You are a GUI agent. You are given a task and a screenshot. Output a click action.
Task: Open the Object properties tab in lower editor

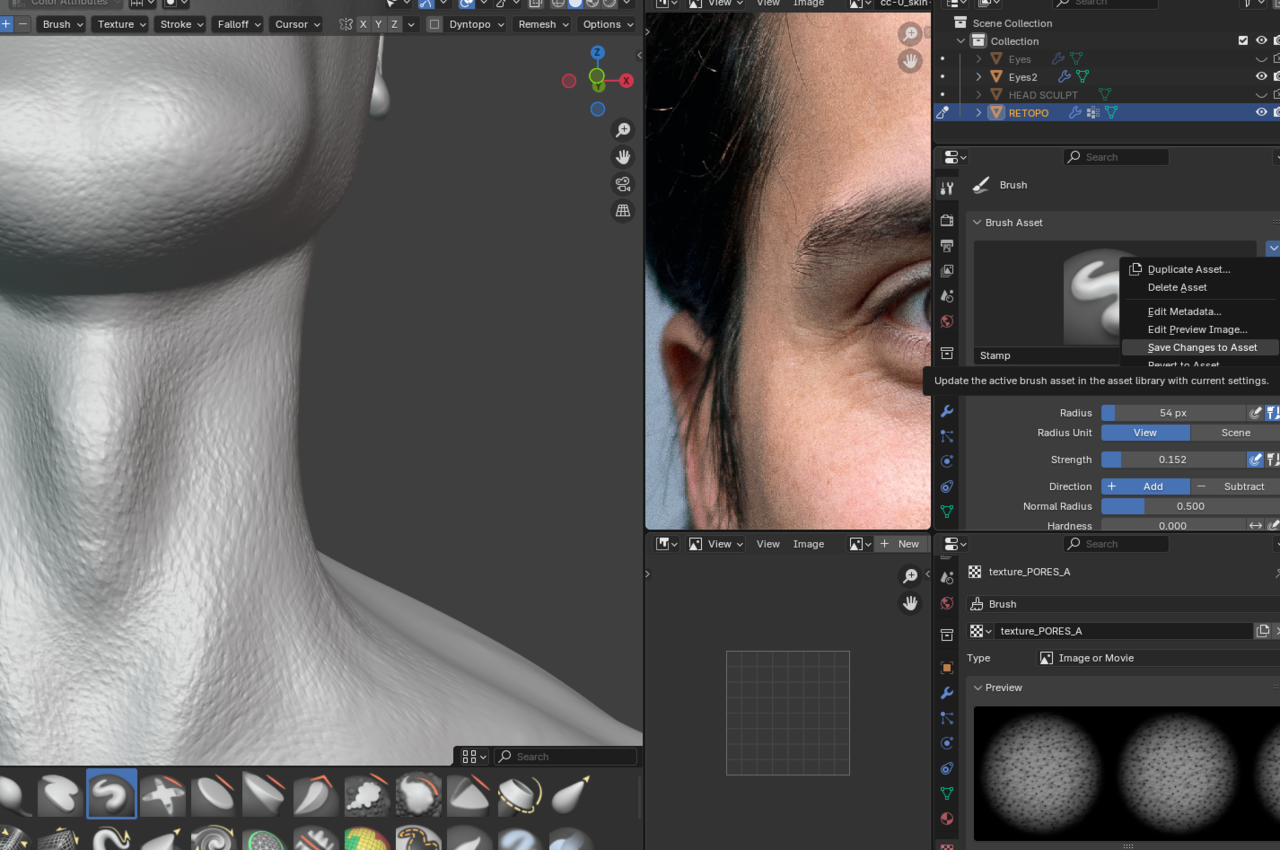click(x=947, y=667)
